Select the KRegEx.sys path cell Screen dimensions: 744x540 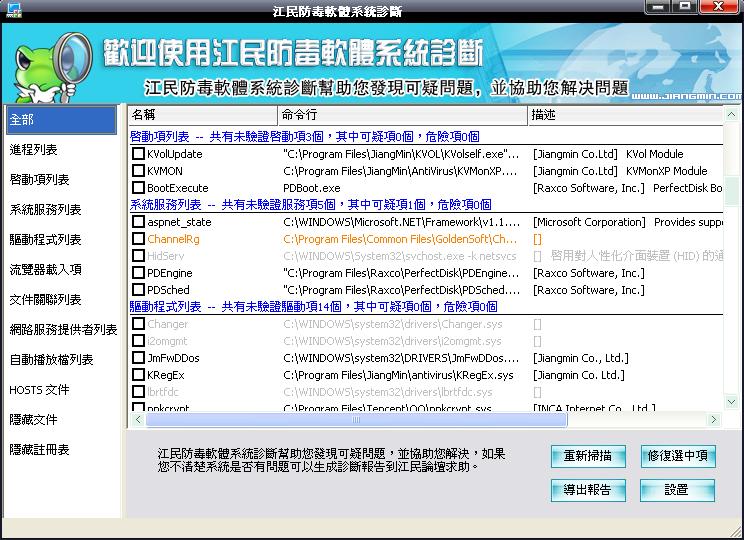tap(398, 375)
